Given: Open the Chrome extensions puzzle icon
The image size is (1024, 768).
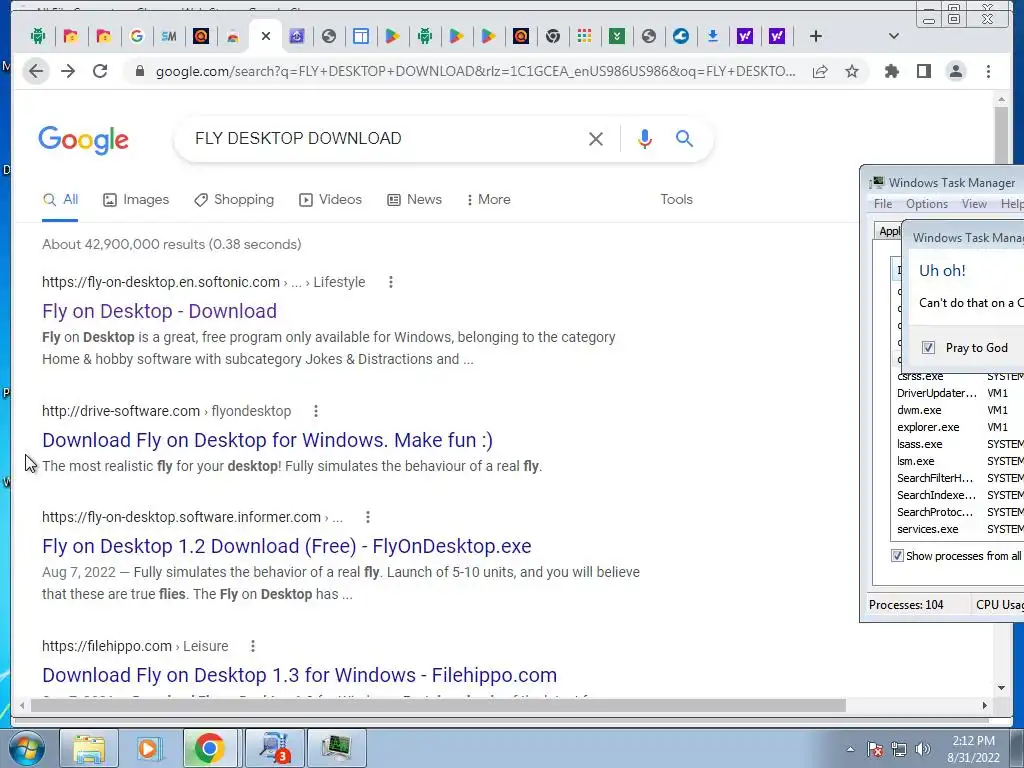Looking at the screenshot, I should (891, 71).
